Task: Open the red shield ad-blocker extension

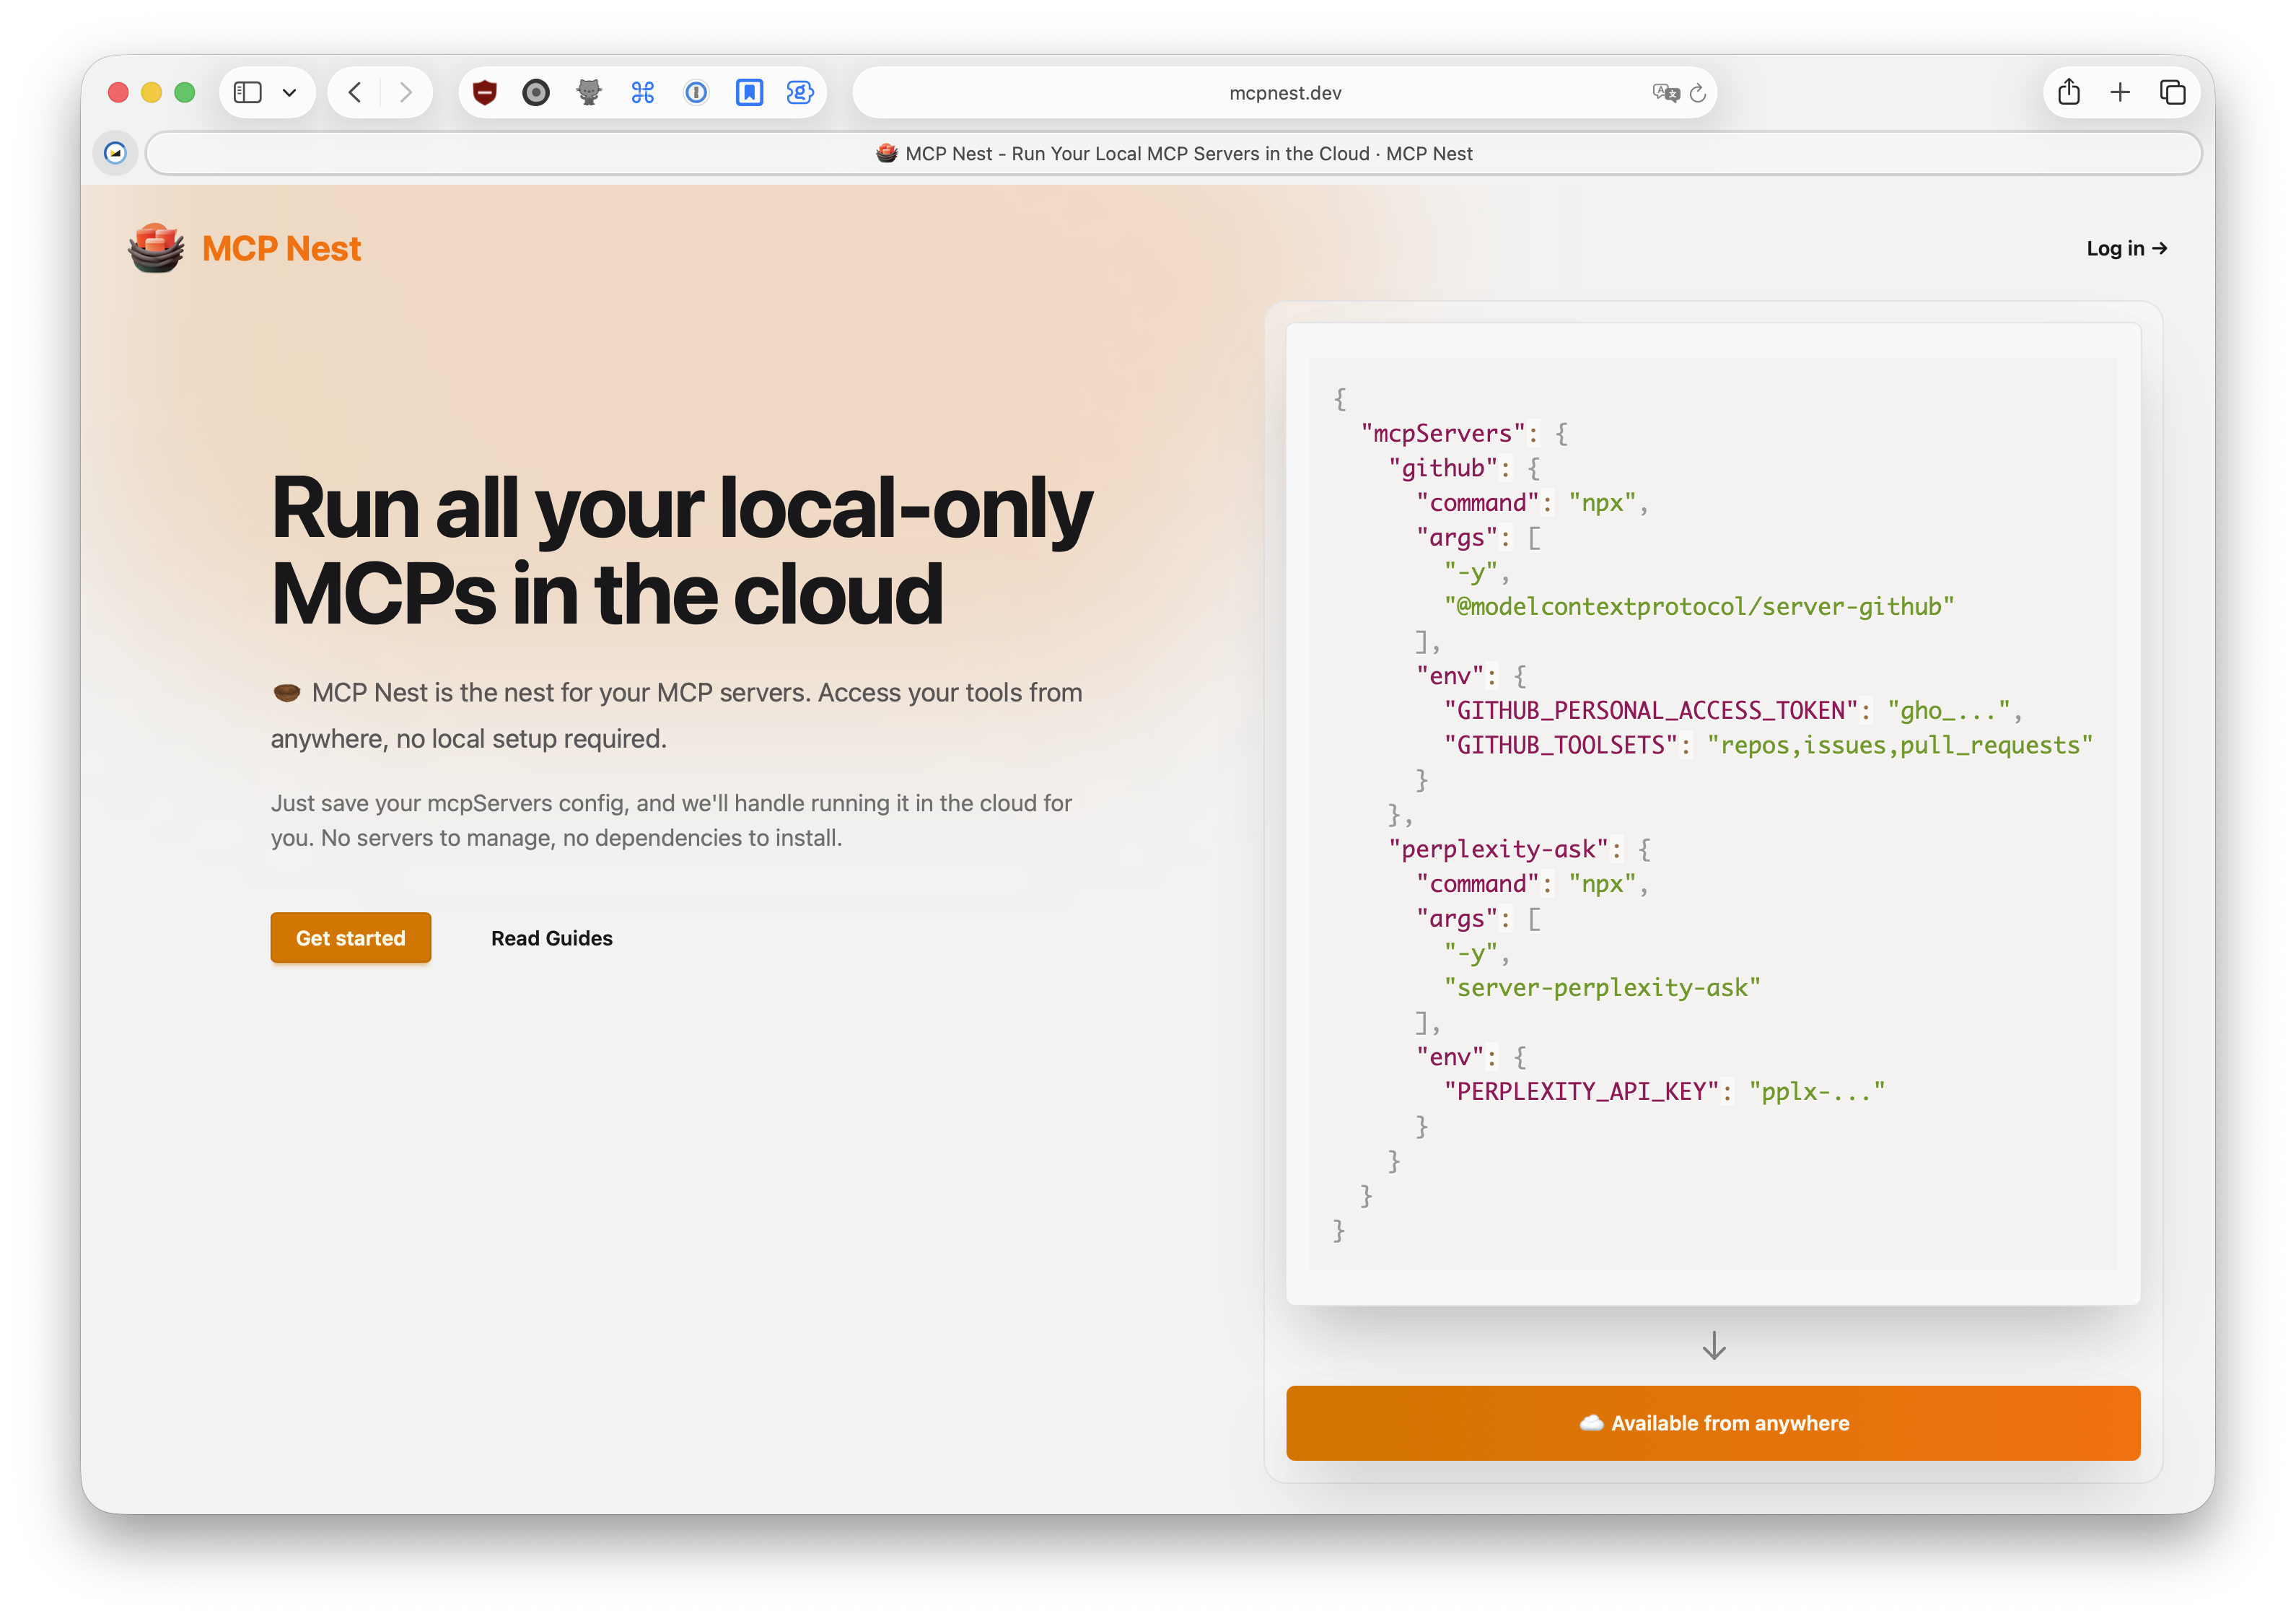Action: 485,92
